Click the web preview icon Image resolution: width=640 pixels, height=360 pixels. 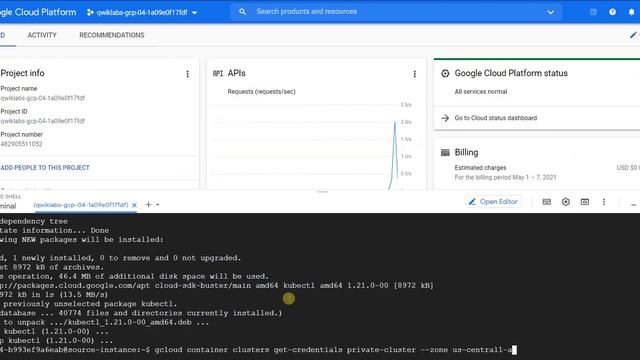(585, 202)
